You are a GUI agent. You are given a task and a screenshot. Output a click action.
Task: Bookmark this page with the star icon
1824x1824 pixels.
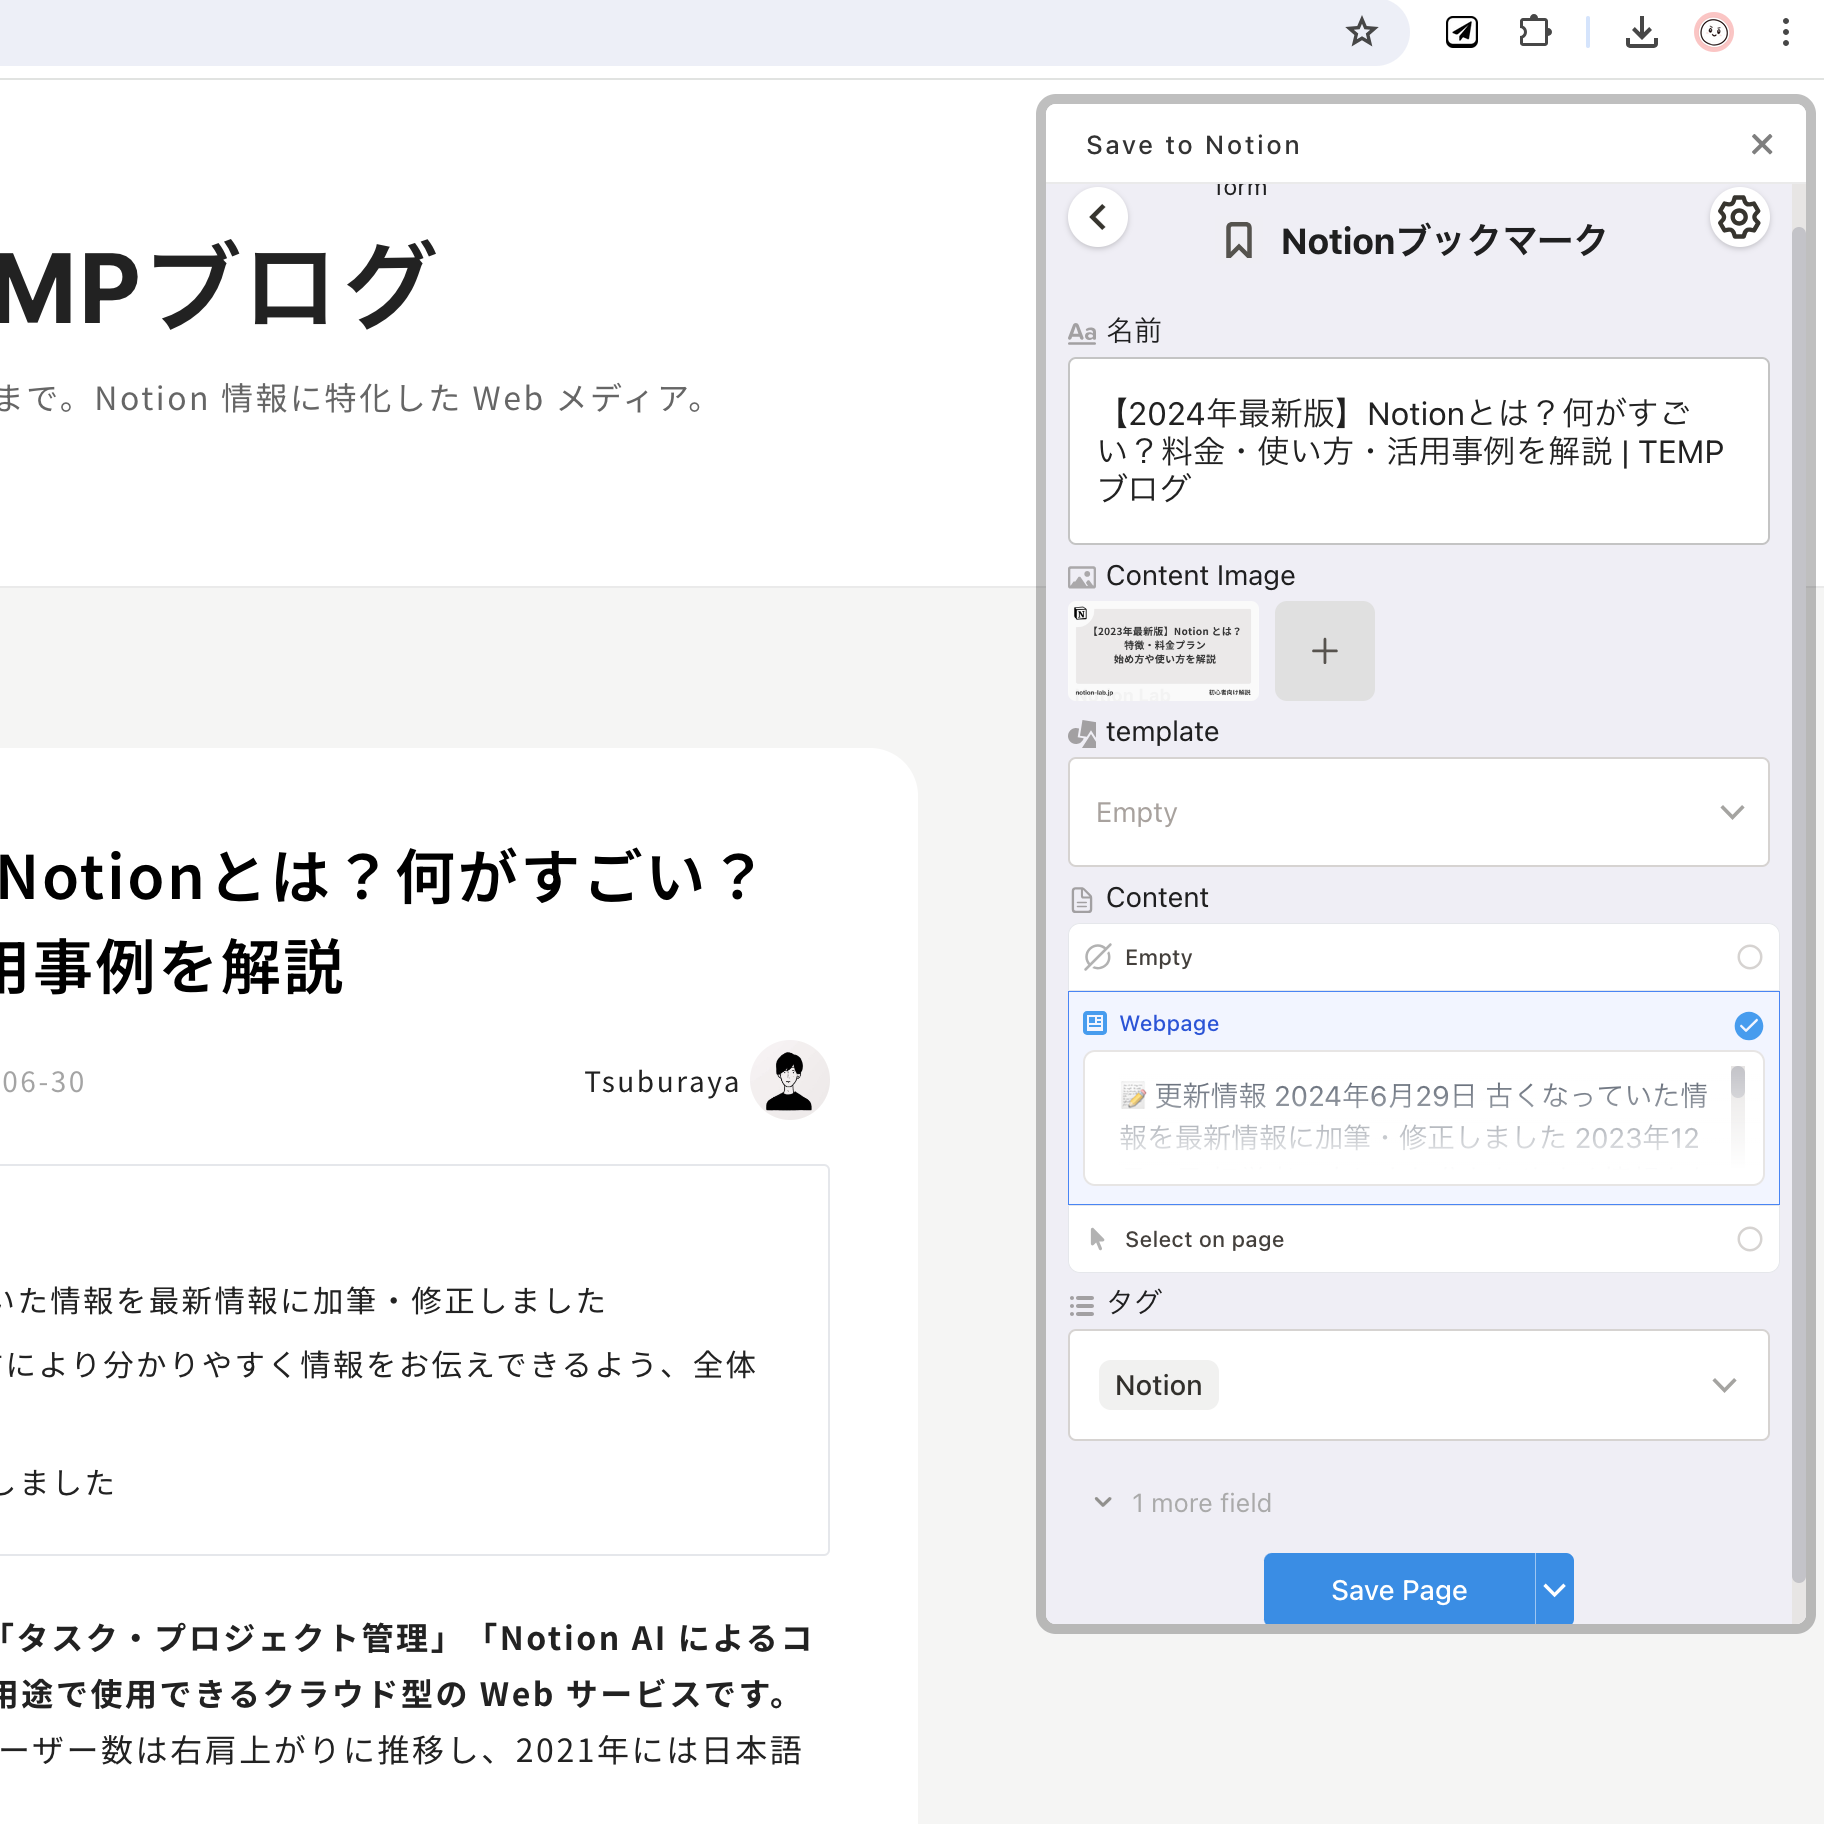[x=1361, y=32]
